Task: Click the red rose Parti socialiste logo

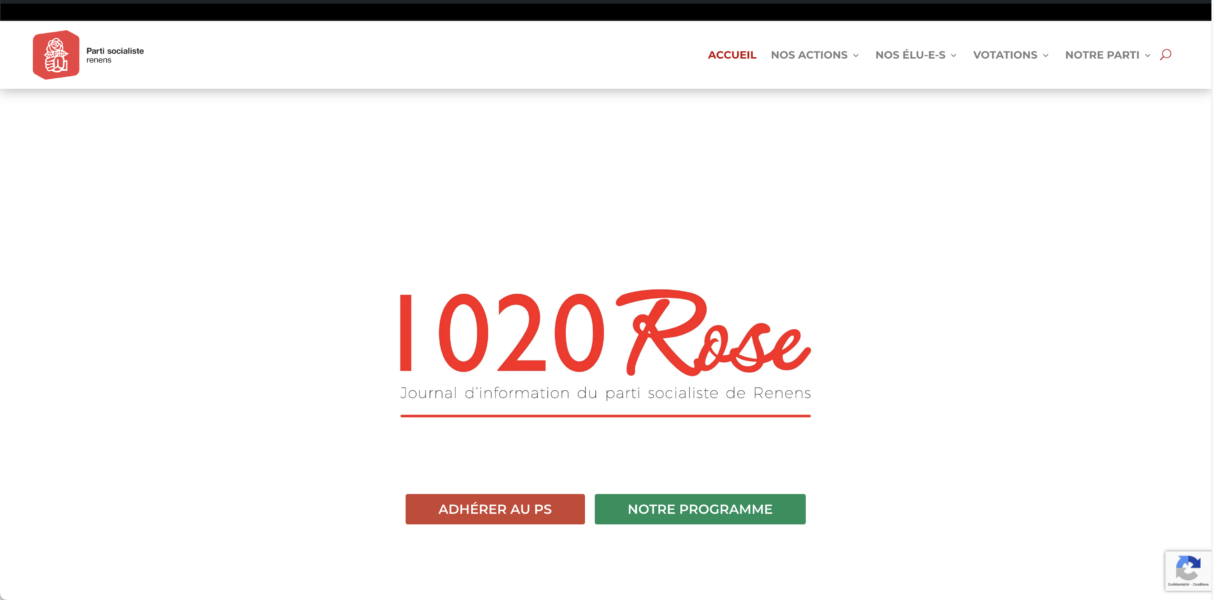Action: pyautogui.click(x=56, y=55)
